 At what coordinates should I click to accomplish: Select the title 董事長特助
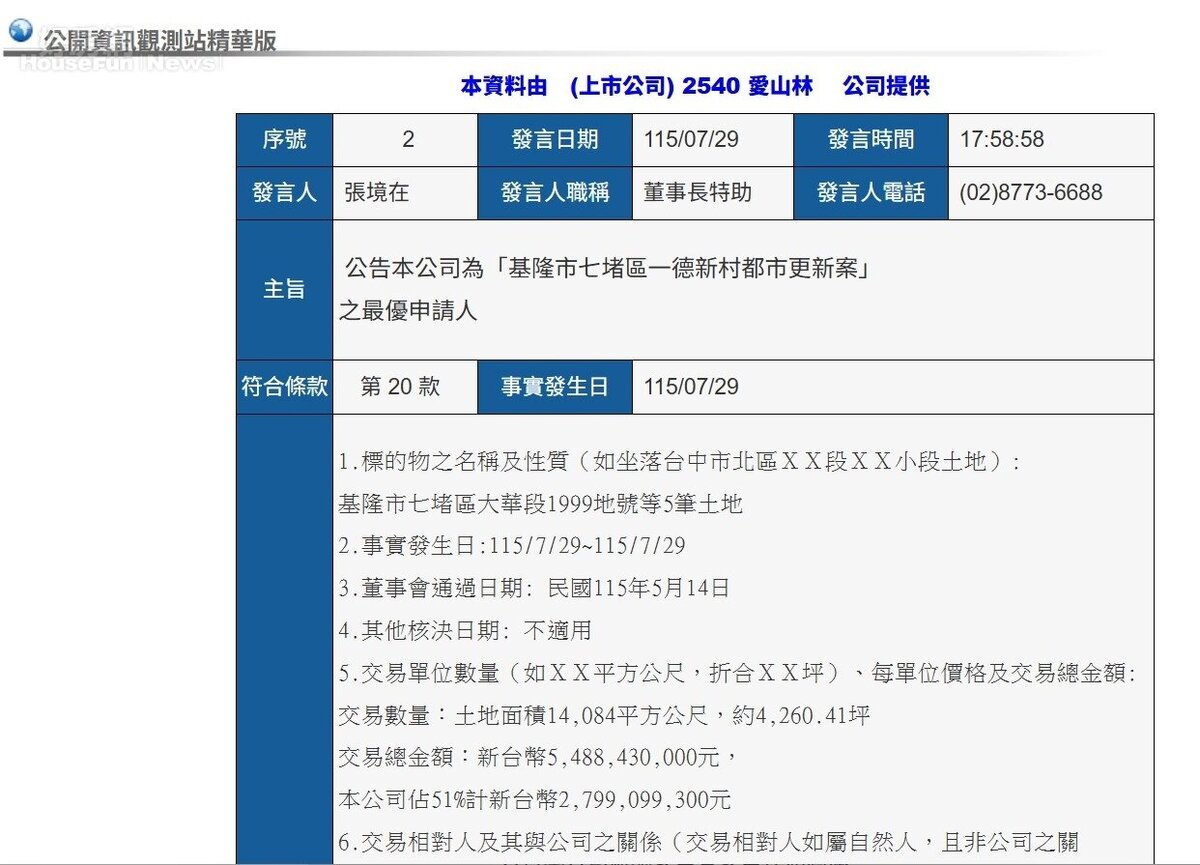697,193
